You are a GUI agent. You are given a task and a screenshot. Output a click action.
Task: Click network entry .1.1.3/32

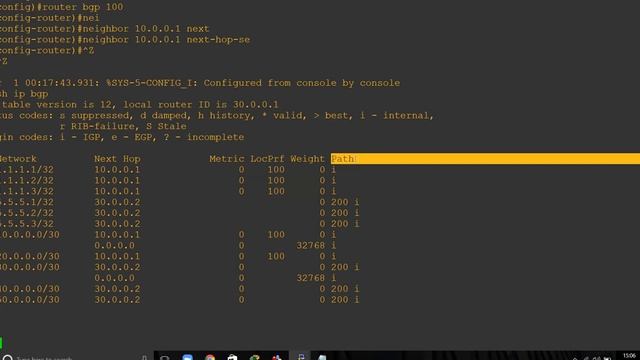point(27,191)
